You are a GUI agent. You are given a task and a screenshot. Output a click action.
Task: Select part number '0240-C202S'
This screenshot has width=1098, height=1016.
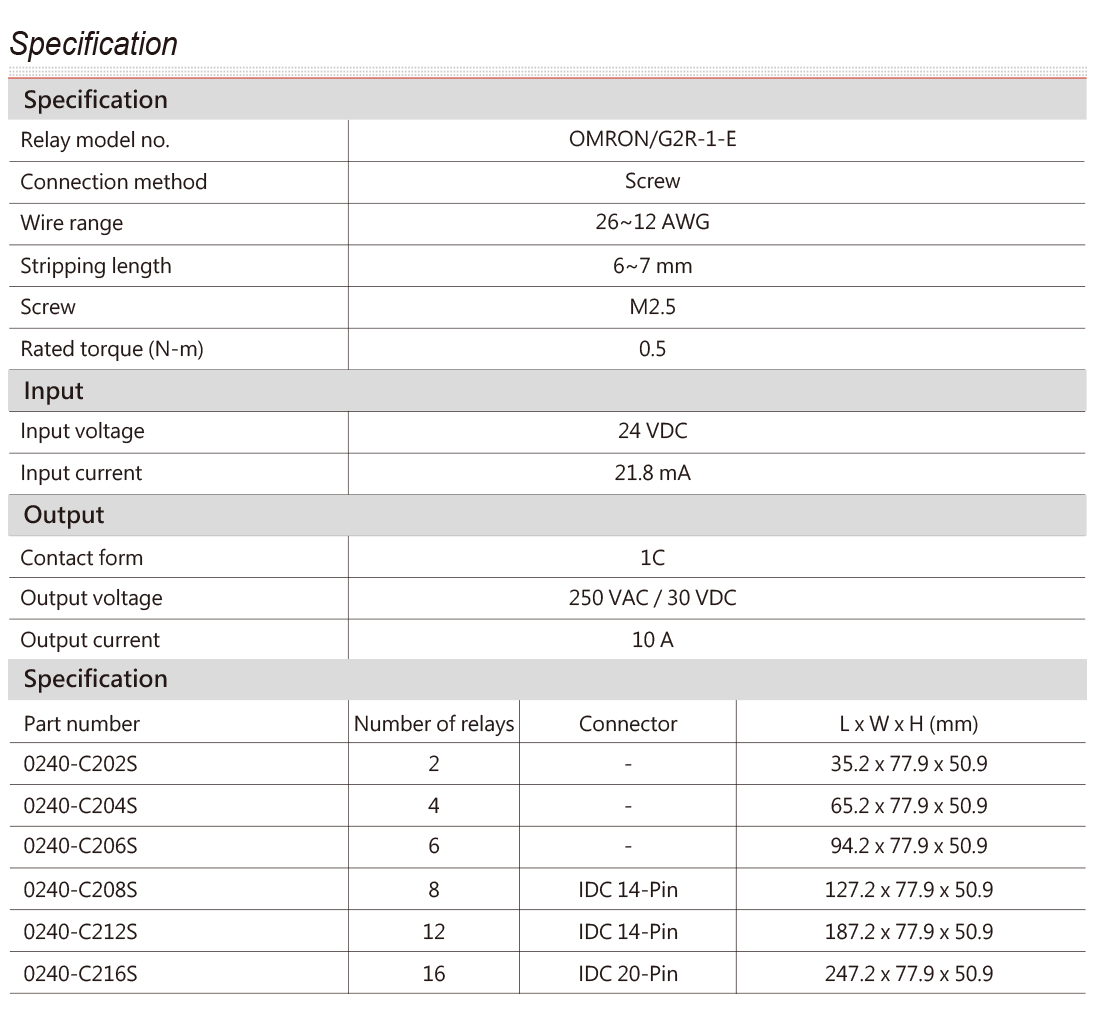pyautogui.click(x=81, y=764)
